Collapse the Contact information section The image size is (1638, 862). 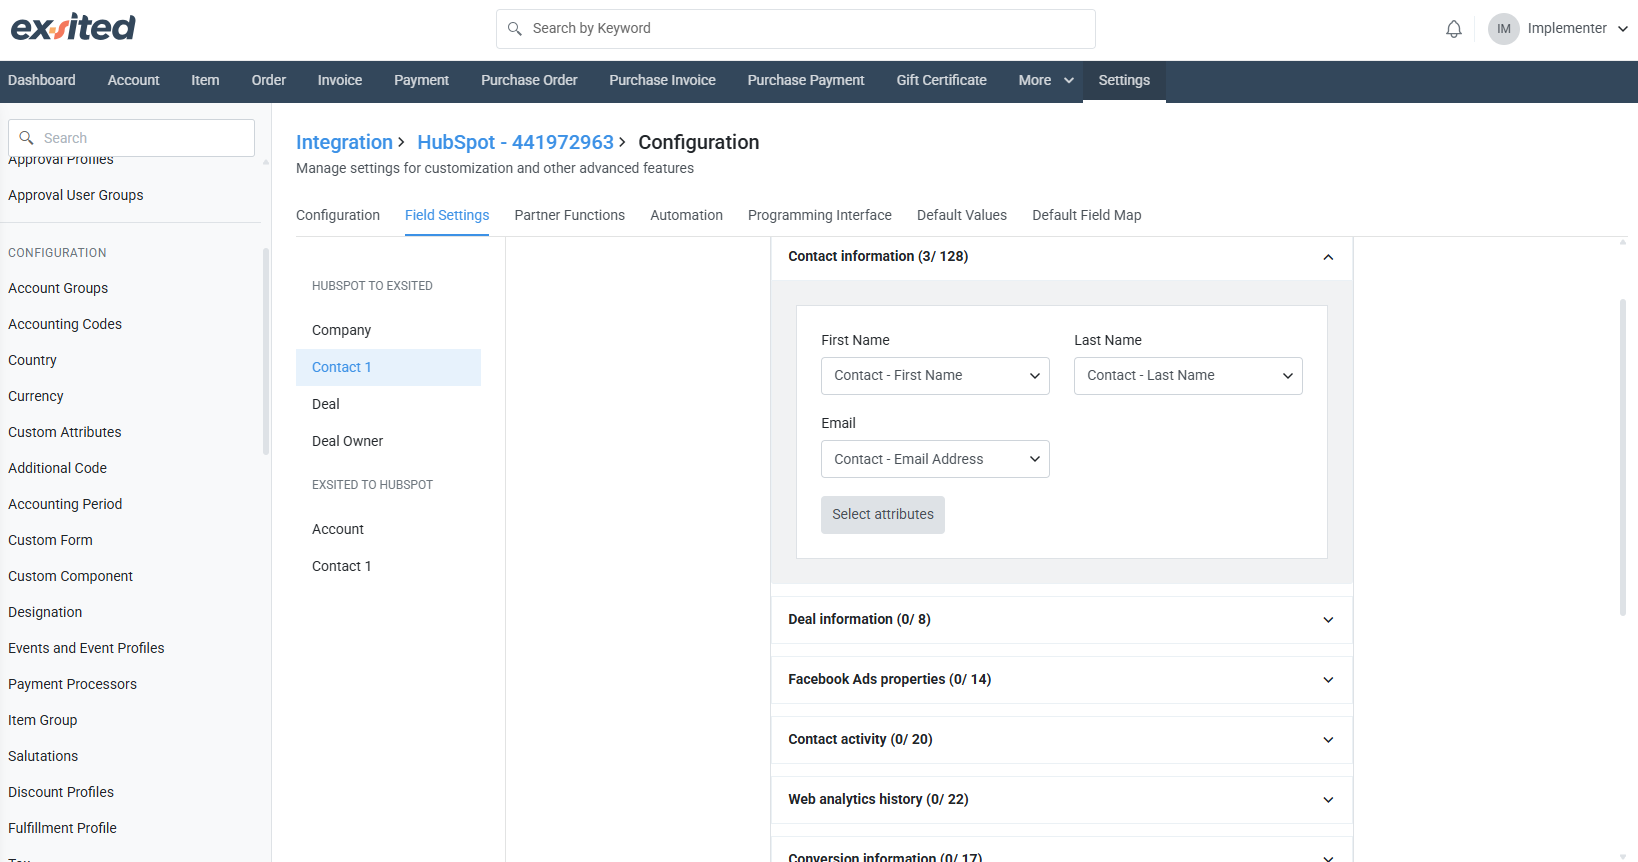1328,257
